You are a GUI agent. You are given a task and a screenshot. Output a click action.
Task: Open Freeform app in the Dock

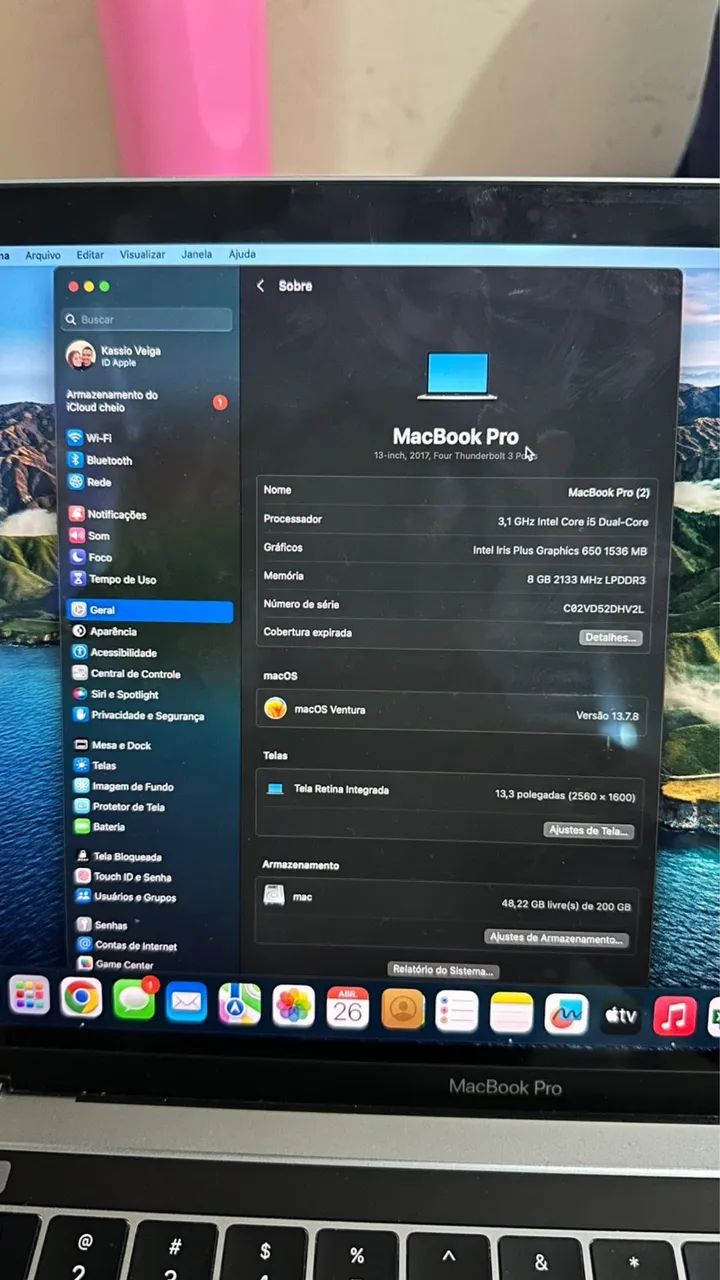click(566, 1014)
